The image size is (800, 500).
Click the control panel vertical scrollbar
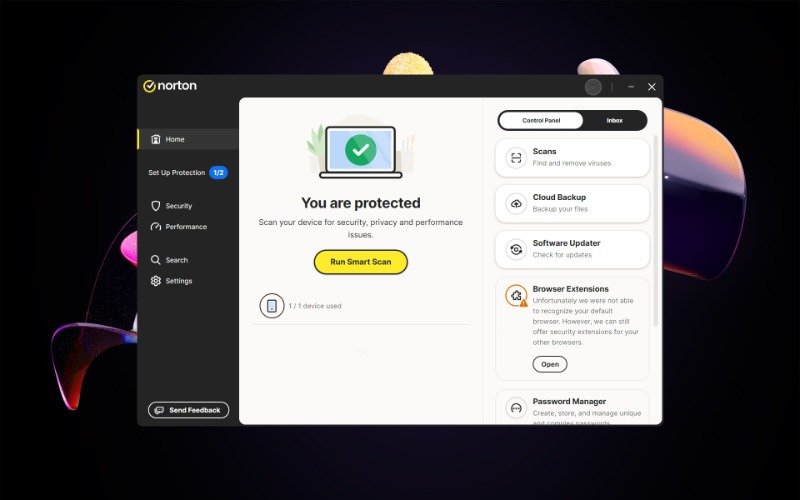pyautogui.click(x=656, y=231)
